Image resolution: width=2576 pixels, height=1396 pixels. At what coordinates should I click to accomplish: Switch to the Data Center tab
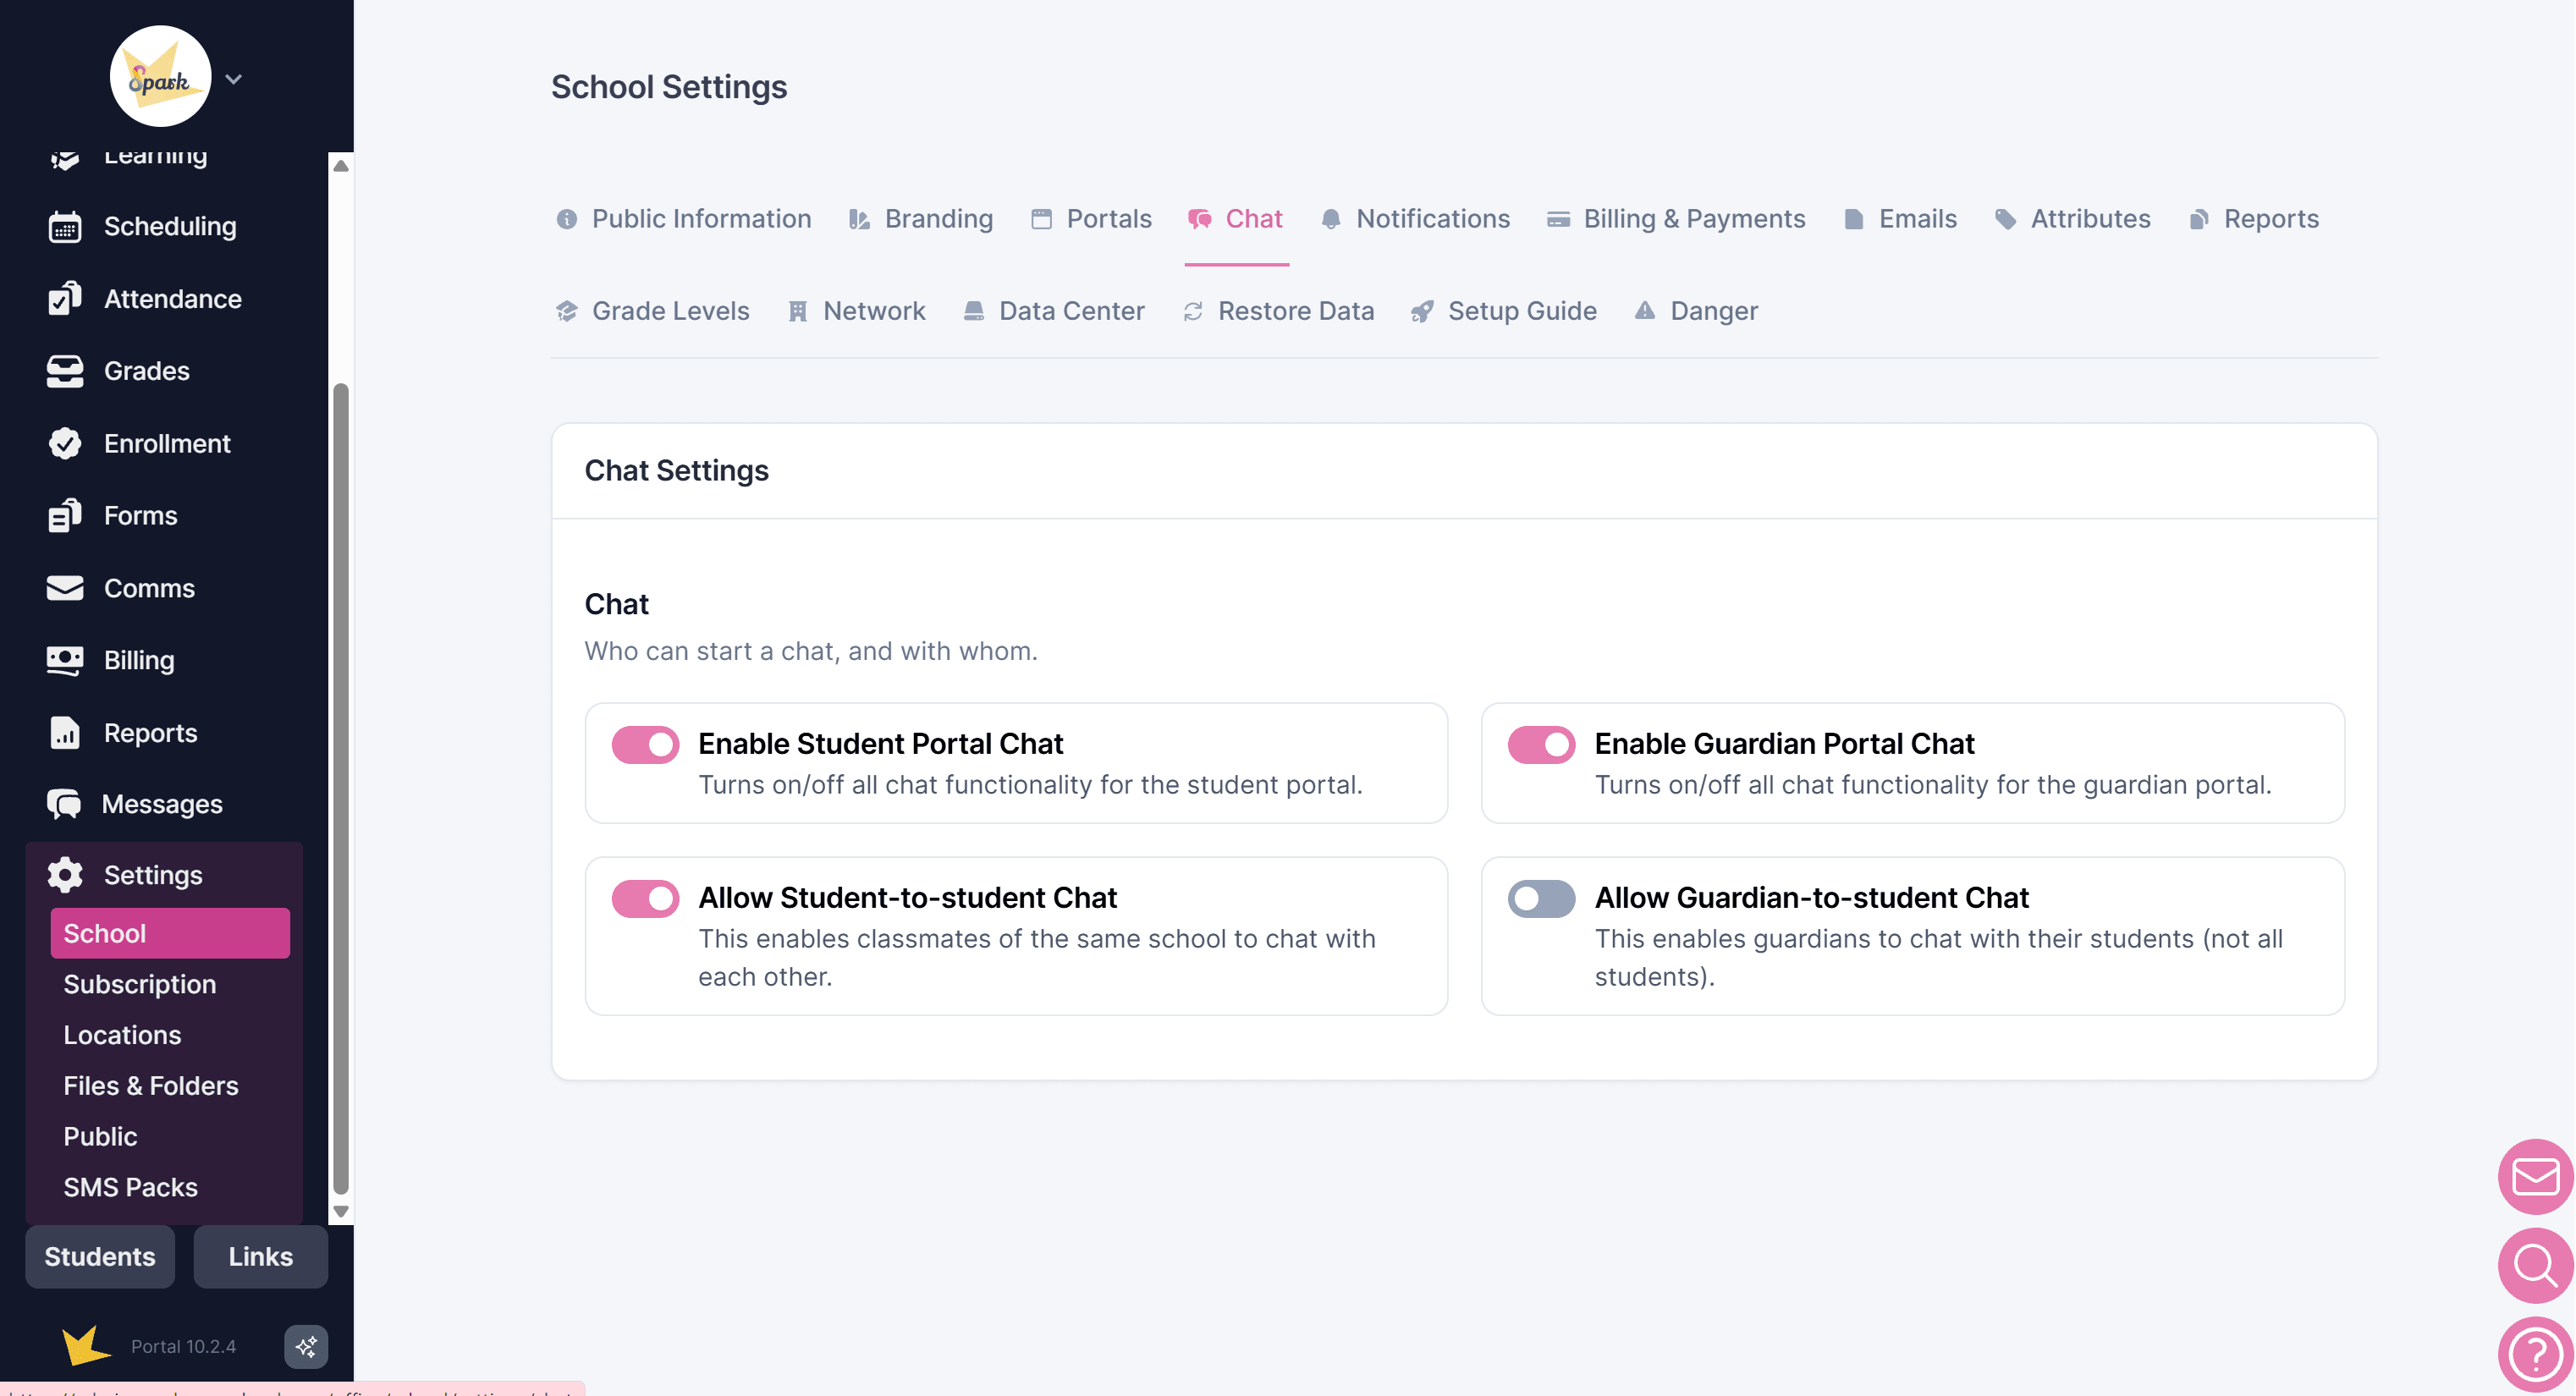point(1053,311)
